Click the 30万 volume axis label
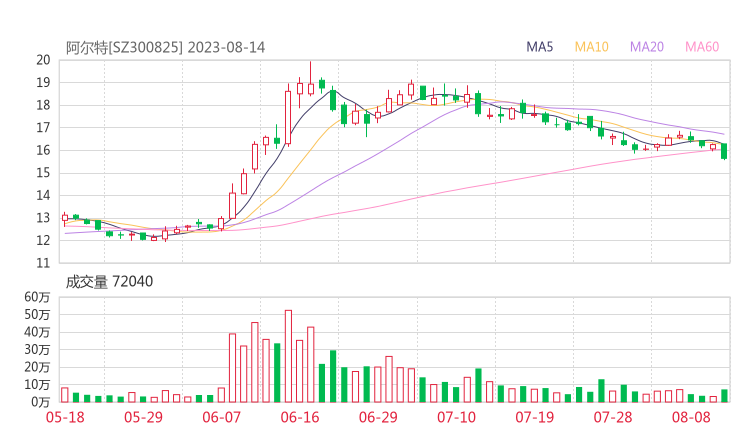The width and height of the screenshot is (740, 440). click(x=37, y=349)
